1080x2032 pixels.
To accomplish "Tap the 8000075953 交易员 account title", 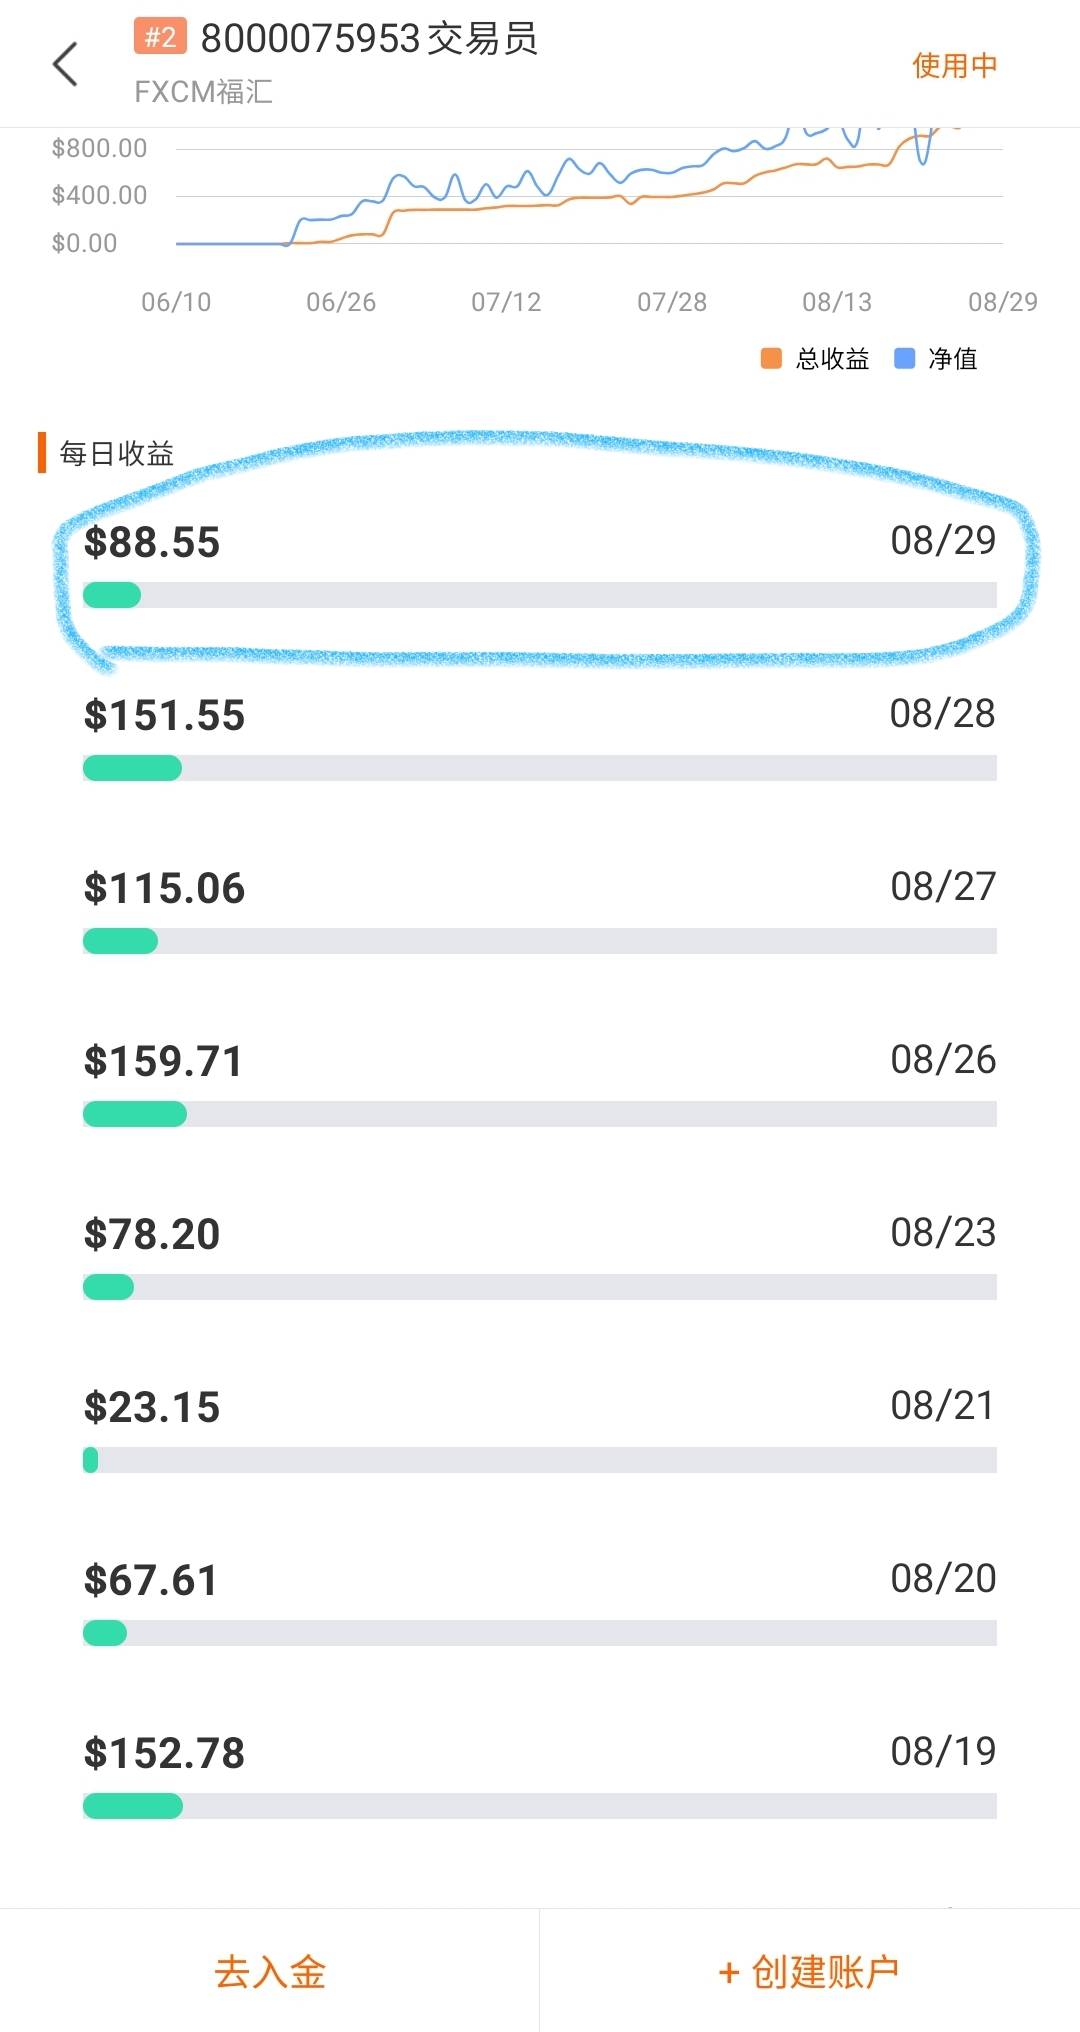I will pos(369,39).
